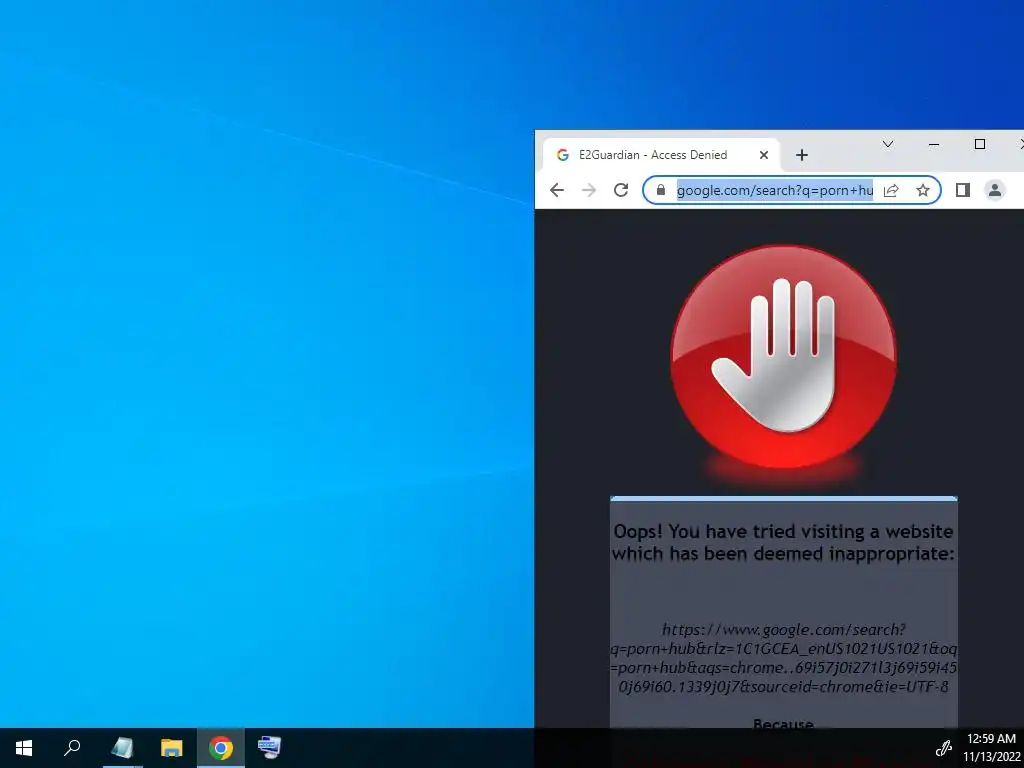Switch to Google Chrome on the taskbar

click(x=221, y=748)
